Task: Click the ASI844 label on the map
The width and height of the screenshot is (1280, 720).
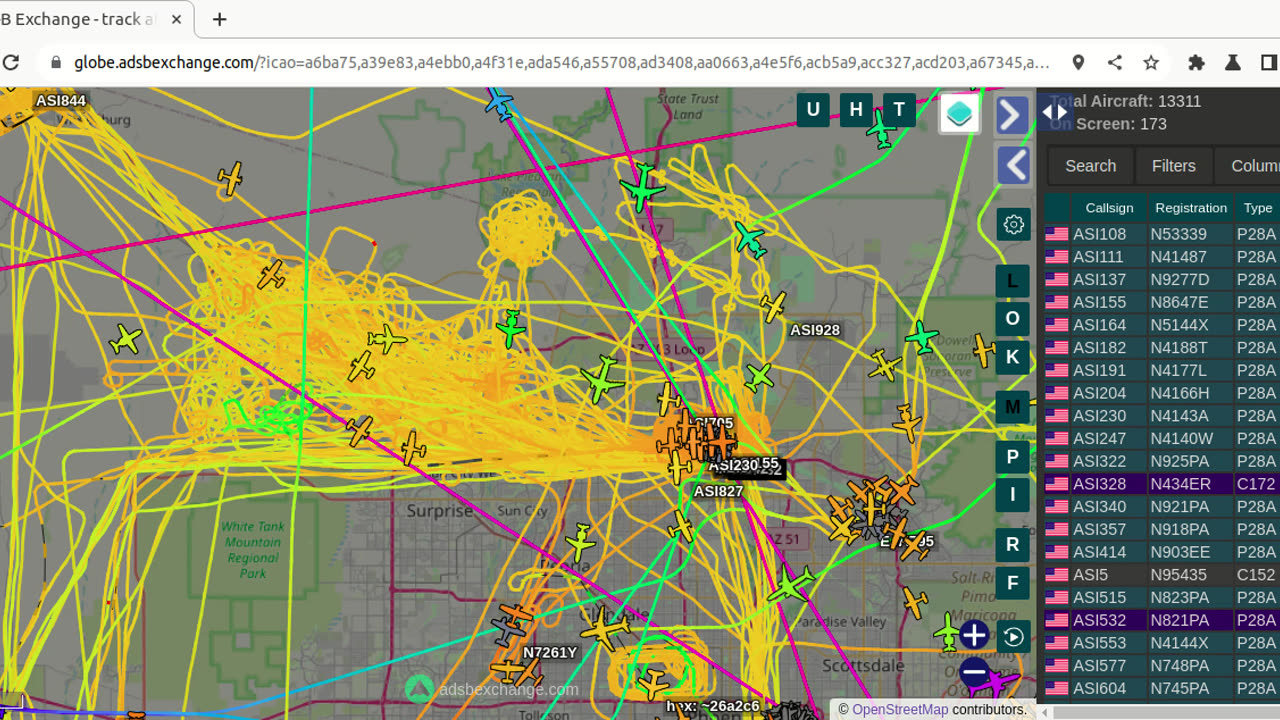Action: pos(60,101)
